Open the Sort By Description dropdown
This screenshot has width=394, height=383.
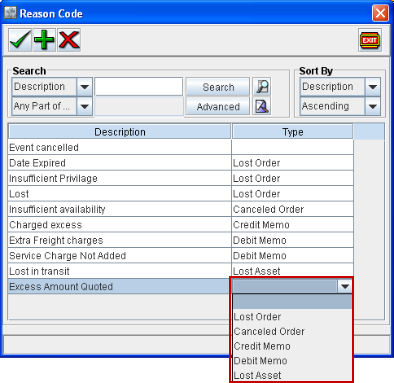click(373, 87)
